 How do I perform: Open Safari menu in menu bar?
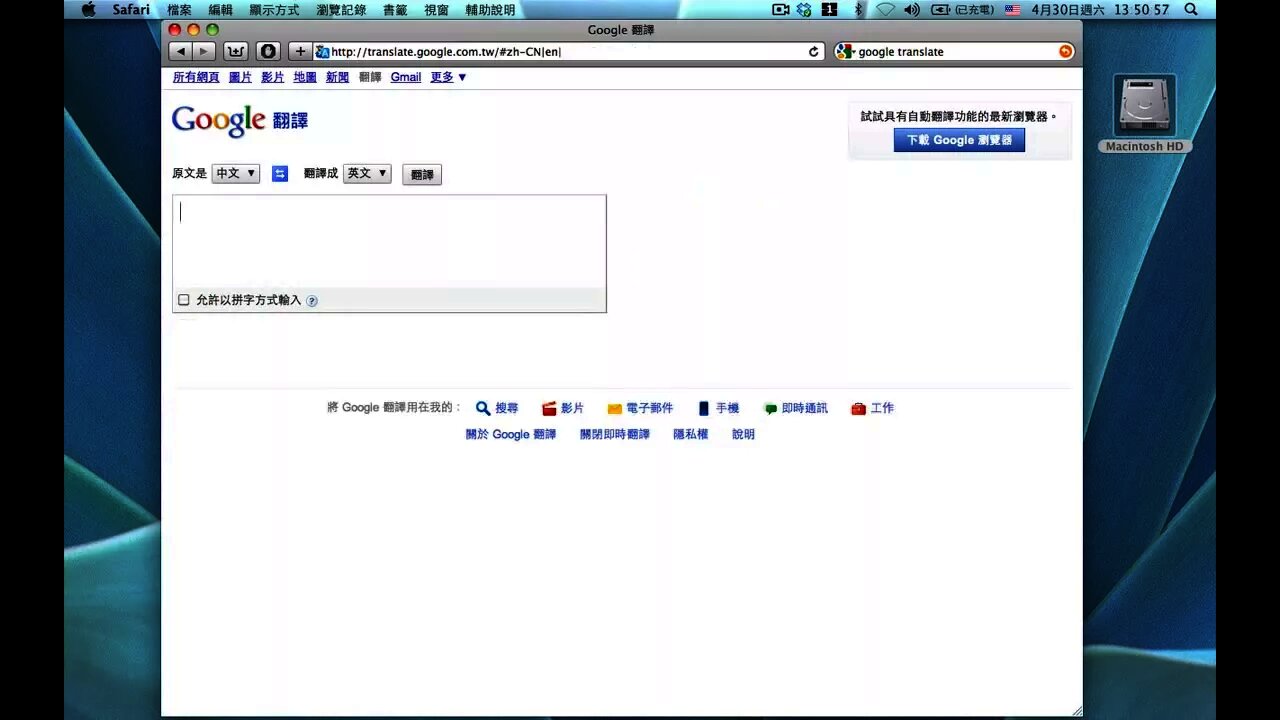click(131, 9)
